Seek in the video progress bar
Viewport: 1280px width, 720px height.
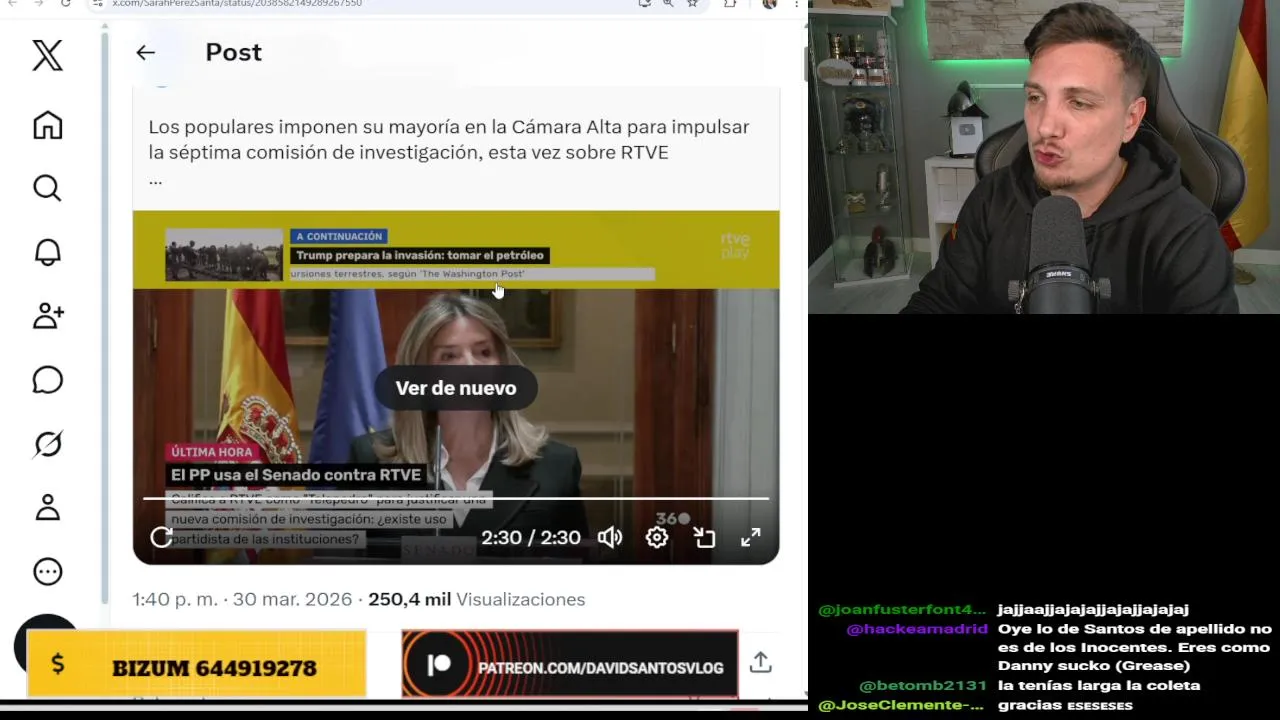(456, 498)
